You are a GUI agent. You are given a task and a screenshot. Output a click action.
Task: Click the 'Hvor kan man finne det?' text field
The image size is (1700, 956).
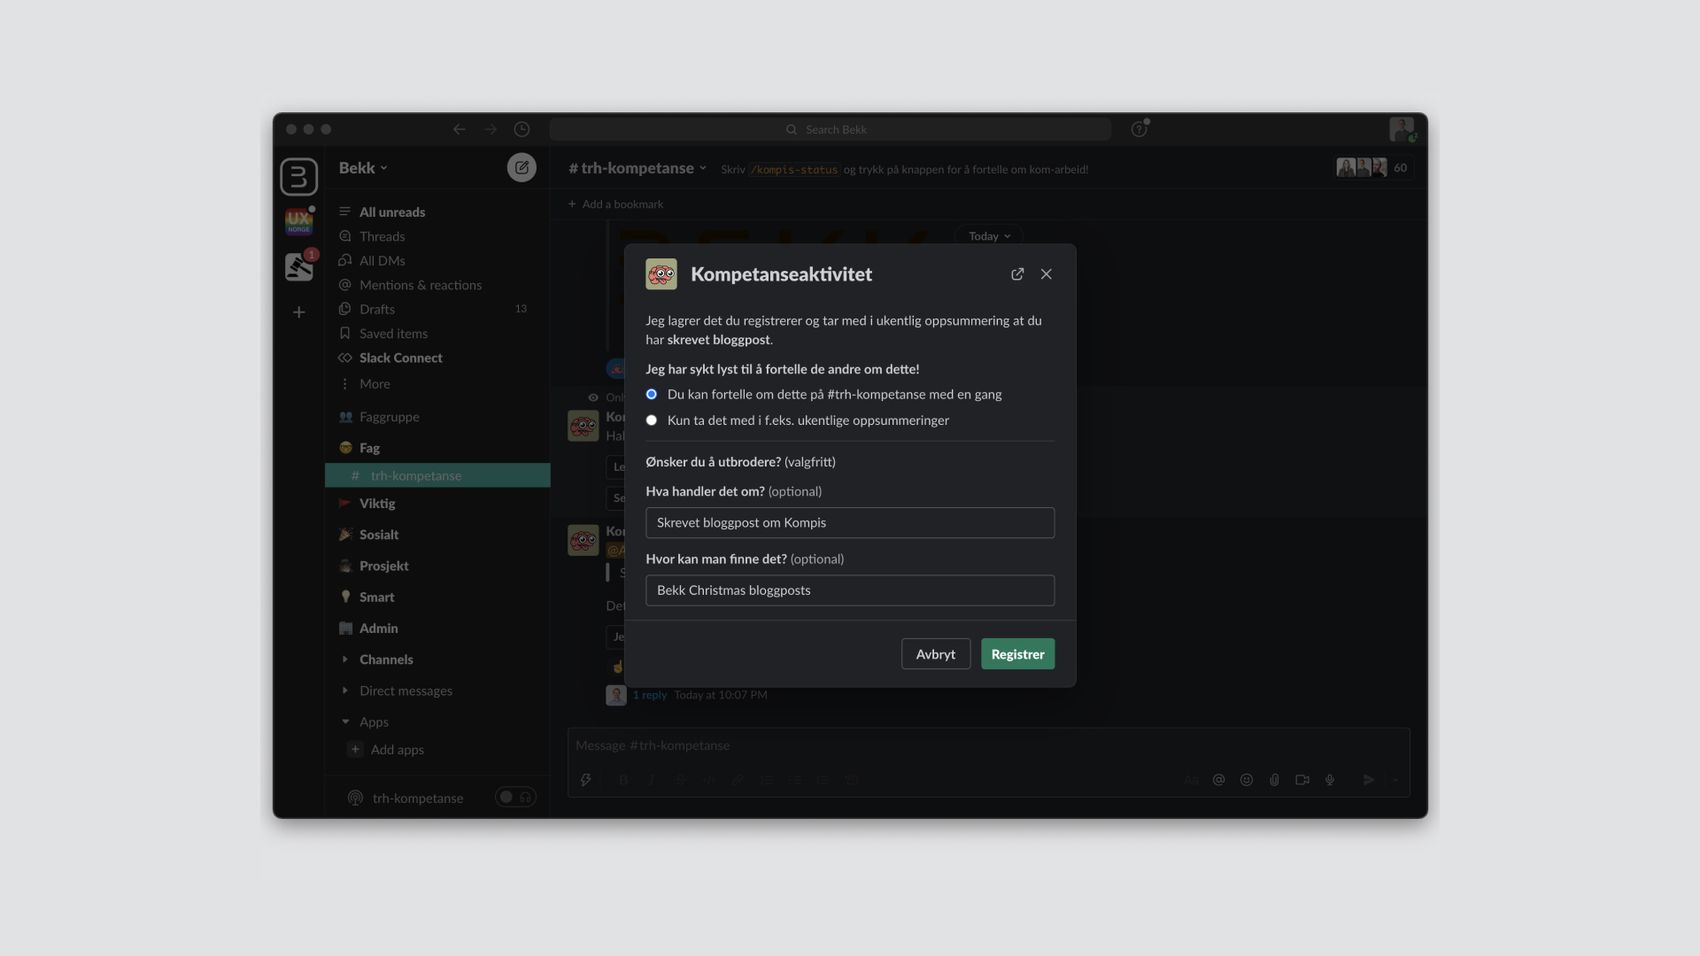point(850,590)
